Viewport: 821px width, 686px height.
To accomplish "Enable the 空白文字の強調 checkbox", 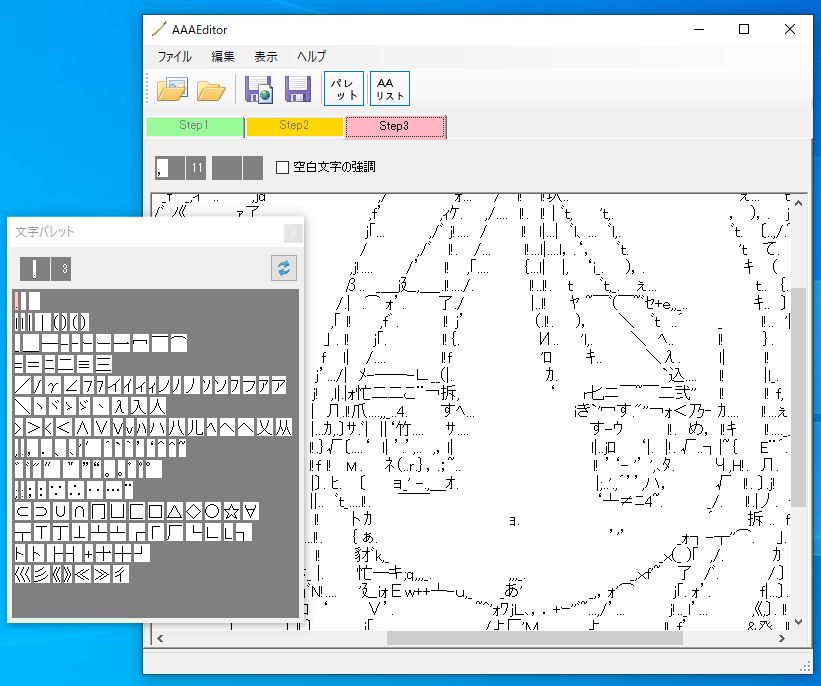I will coord(282,167).
